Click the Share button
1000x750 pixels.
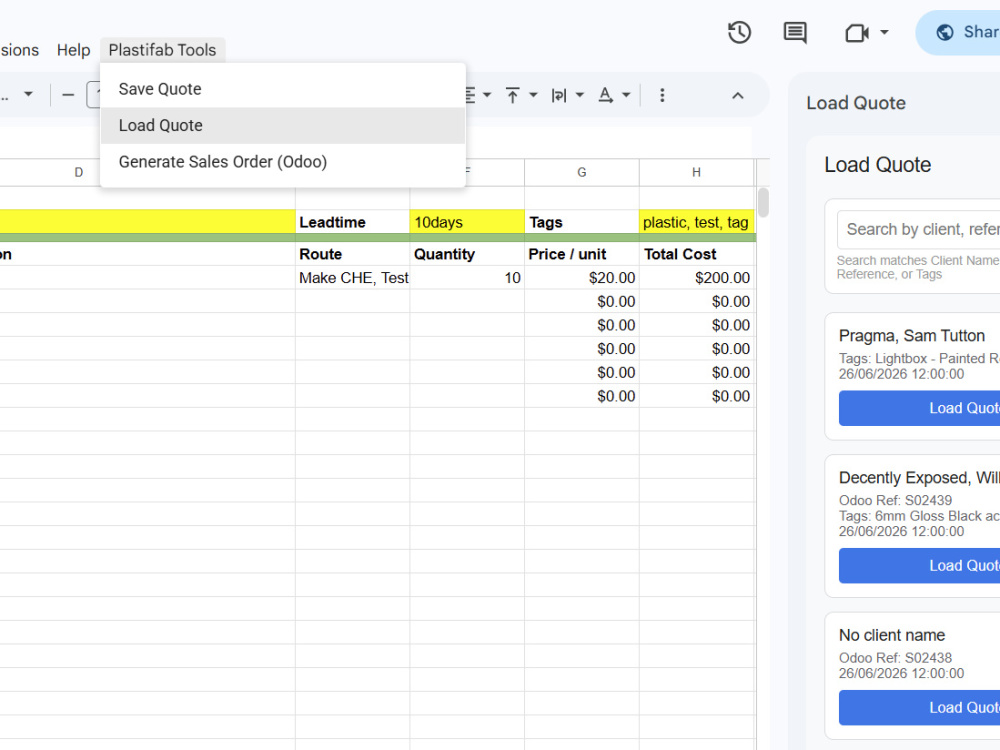960,33
